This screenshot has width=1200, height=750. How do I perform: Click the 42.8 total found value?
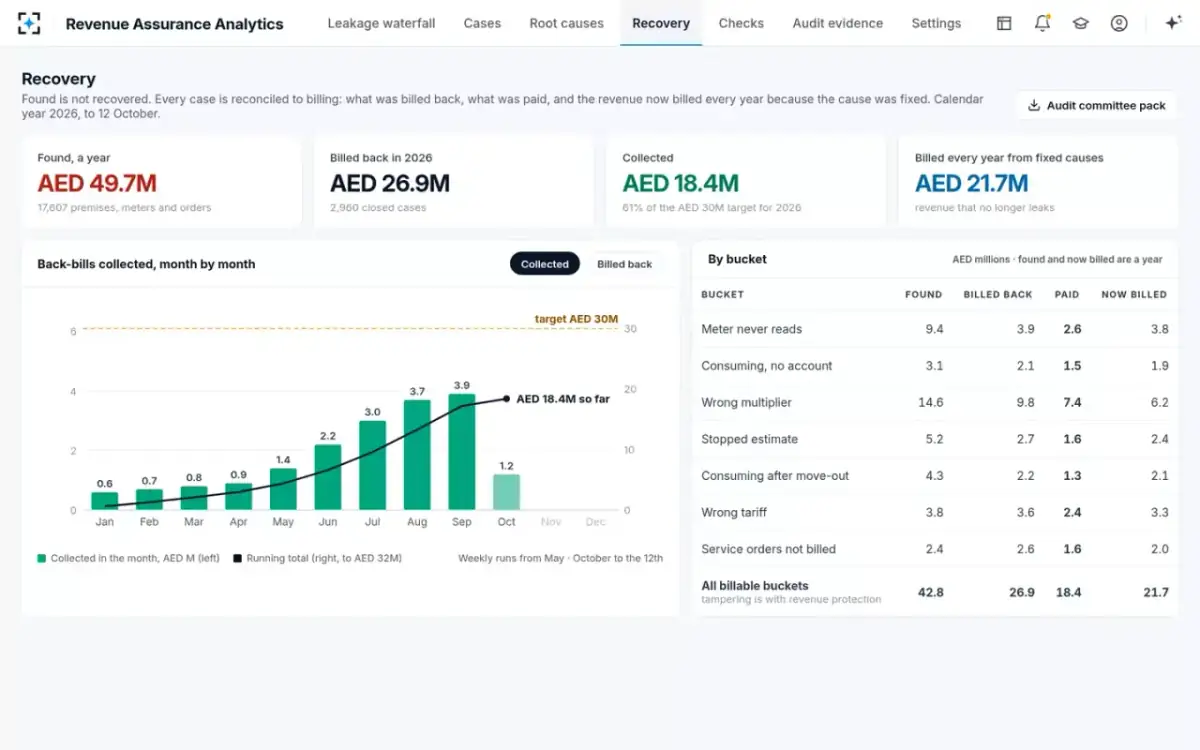tap(931, 592)
